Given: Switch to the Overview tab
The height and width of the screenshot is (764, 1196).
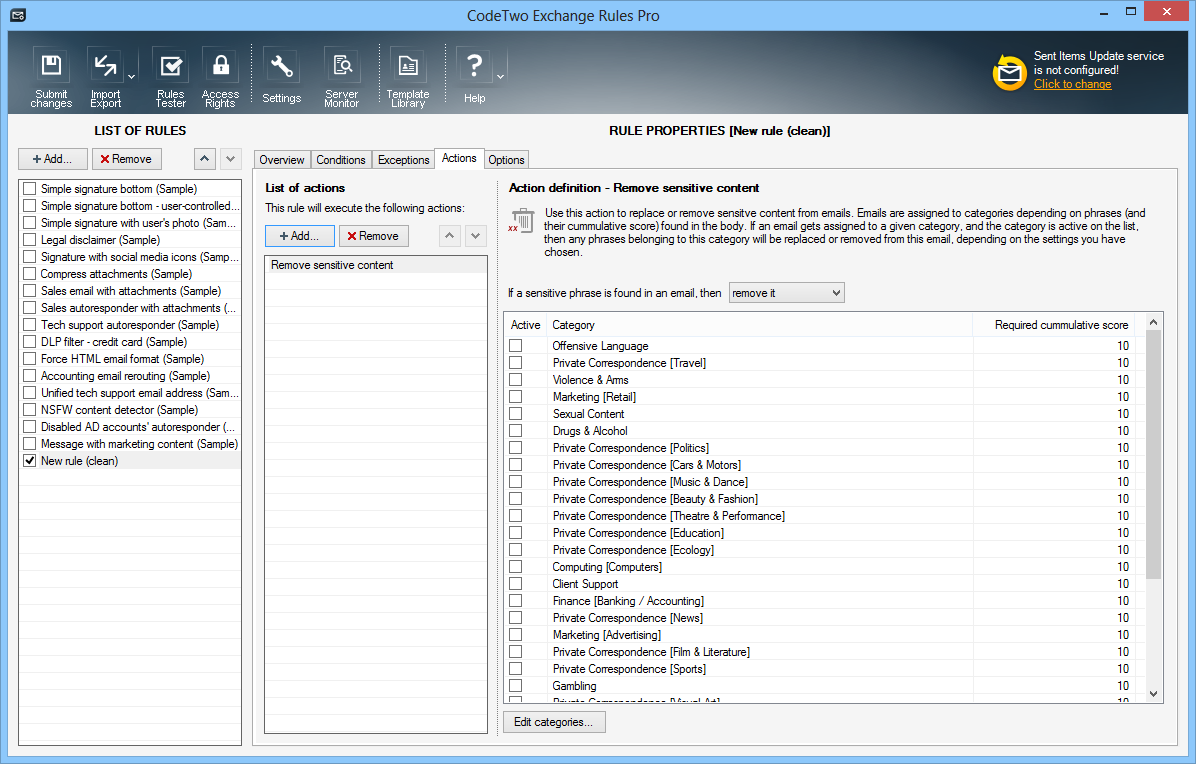Looking at the screenshot, I should tap(281, 159).
